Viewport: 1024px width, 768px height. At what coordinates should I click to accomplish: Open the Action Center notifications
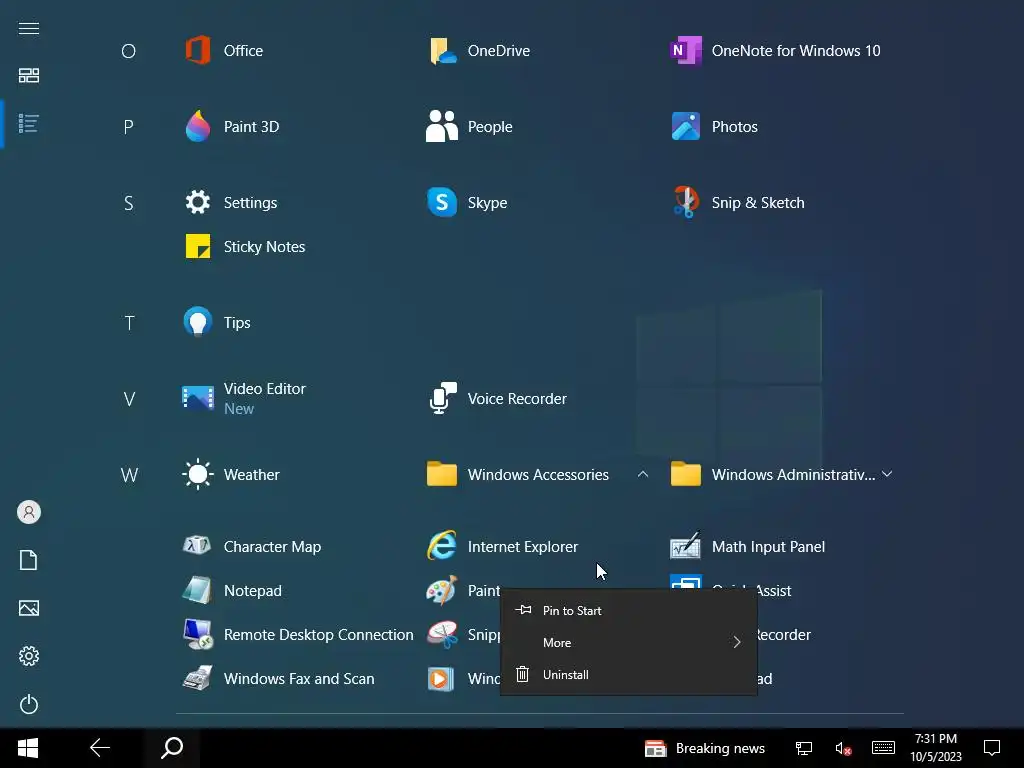[x=992, y=748]
